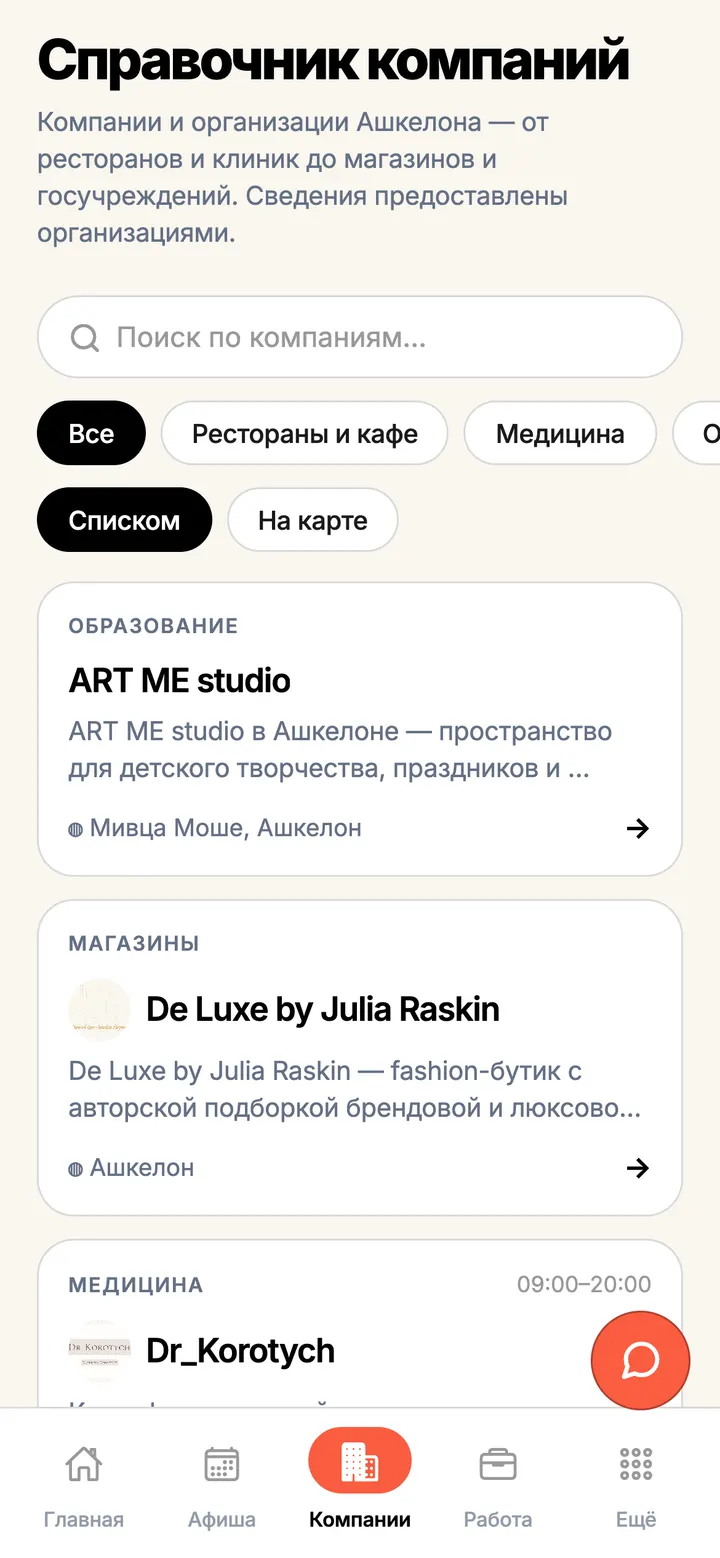Click the МЕДИЦИНА category label
Viewport: 720px width, 1558px height.
pyautogui.click(x=136, y=1285)
